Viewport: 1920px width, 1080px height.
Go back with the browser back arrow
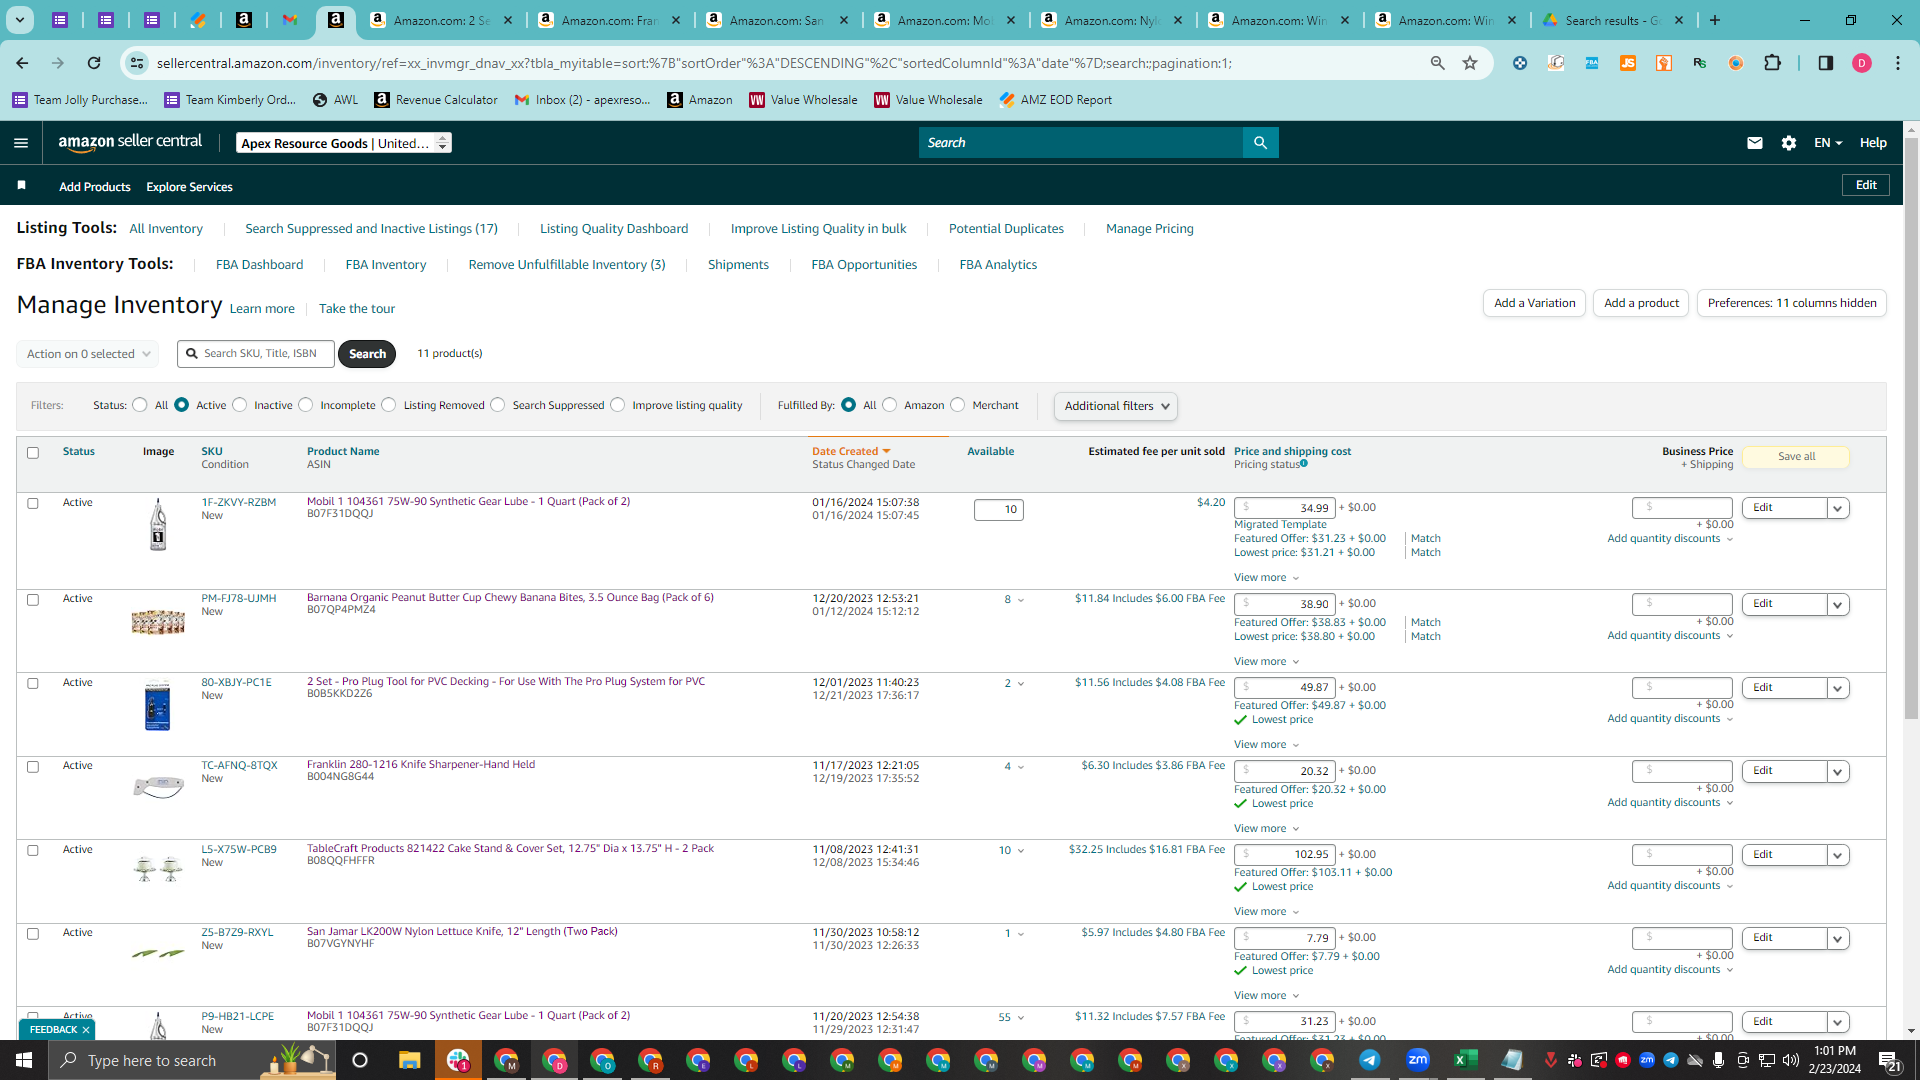point(22,63)
